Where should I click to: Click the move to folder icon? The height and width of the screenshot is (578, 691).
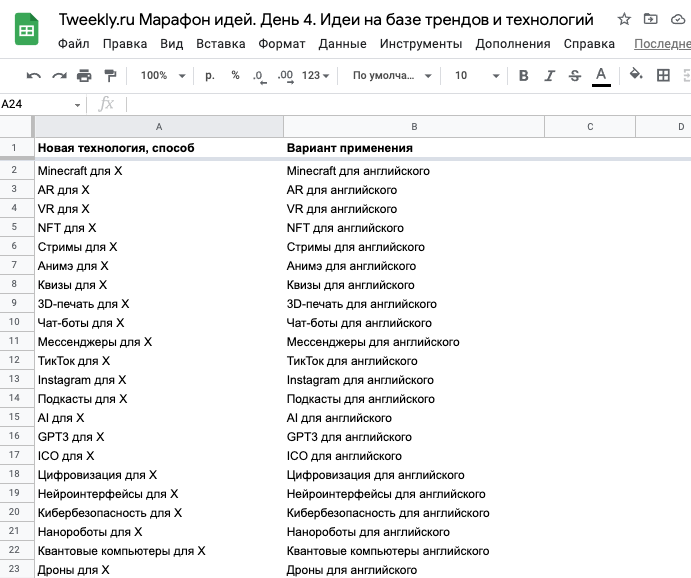(650, 19)
